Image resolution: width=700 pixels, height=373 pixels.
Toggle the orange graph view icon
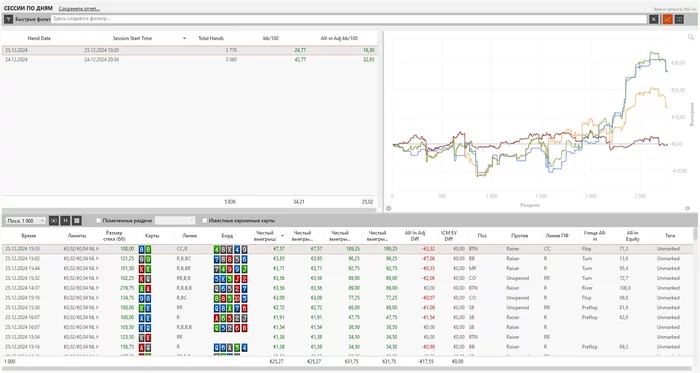667,19
